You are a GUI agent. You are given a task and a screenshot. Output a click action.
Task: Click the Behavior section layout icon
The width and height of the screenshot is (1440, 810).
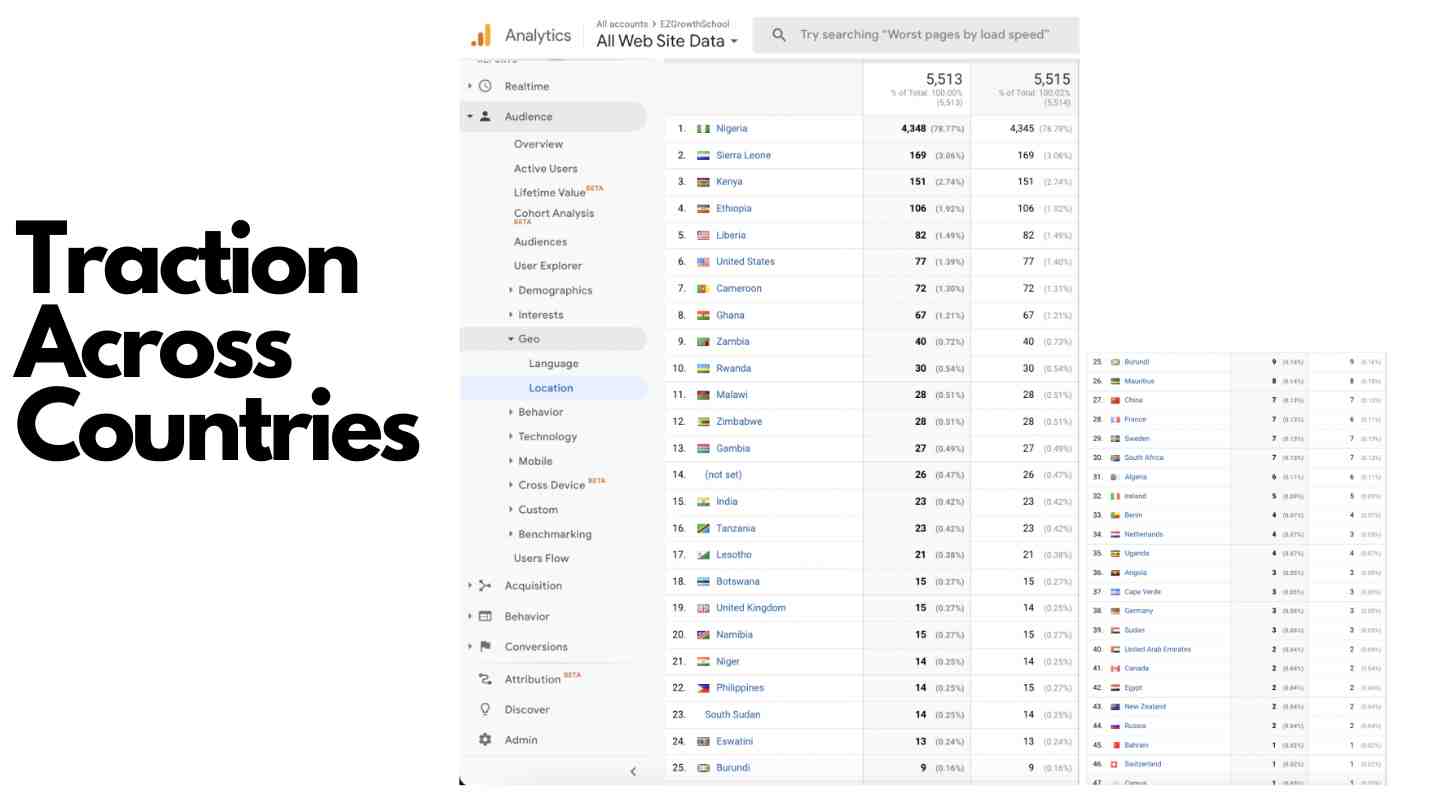tap(485, 617)
